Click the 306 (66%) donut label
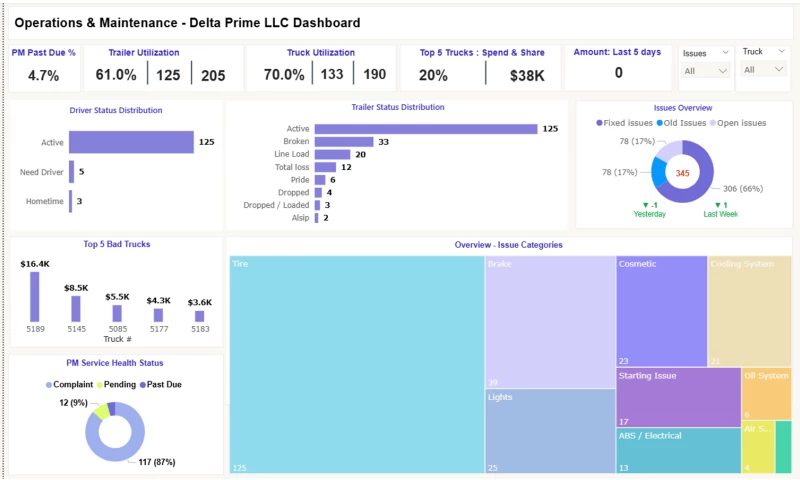This screenshot has width=800, height=480. [x=743, y=189]
